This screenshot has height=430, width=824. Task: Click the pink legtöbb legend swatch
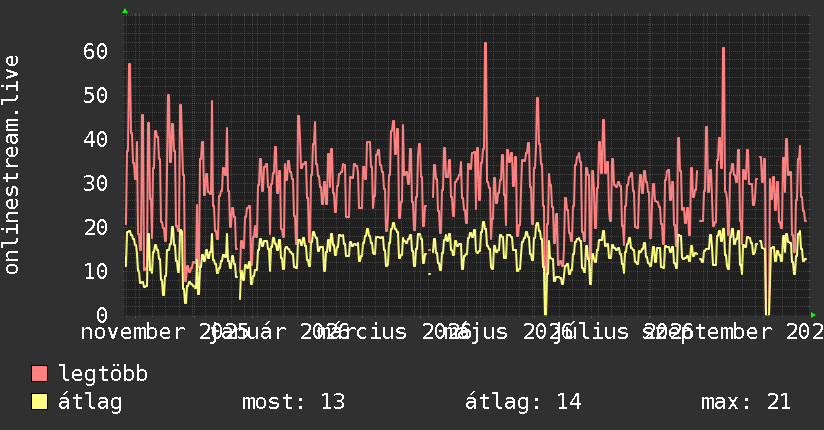39,373
